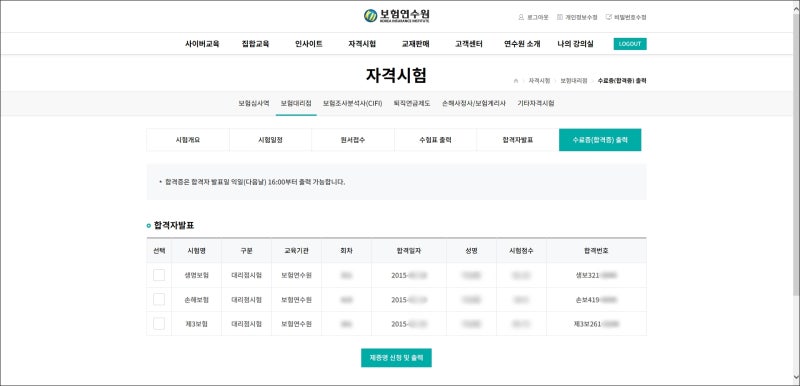
Task: Click the 로그아웃 person icon
Action: pos(521,17)
